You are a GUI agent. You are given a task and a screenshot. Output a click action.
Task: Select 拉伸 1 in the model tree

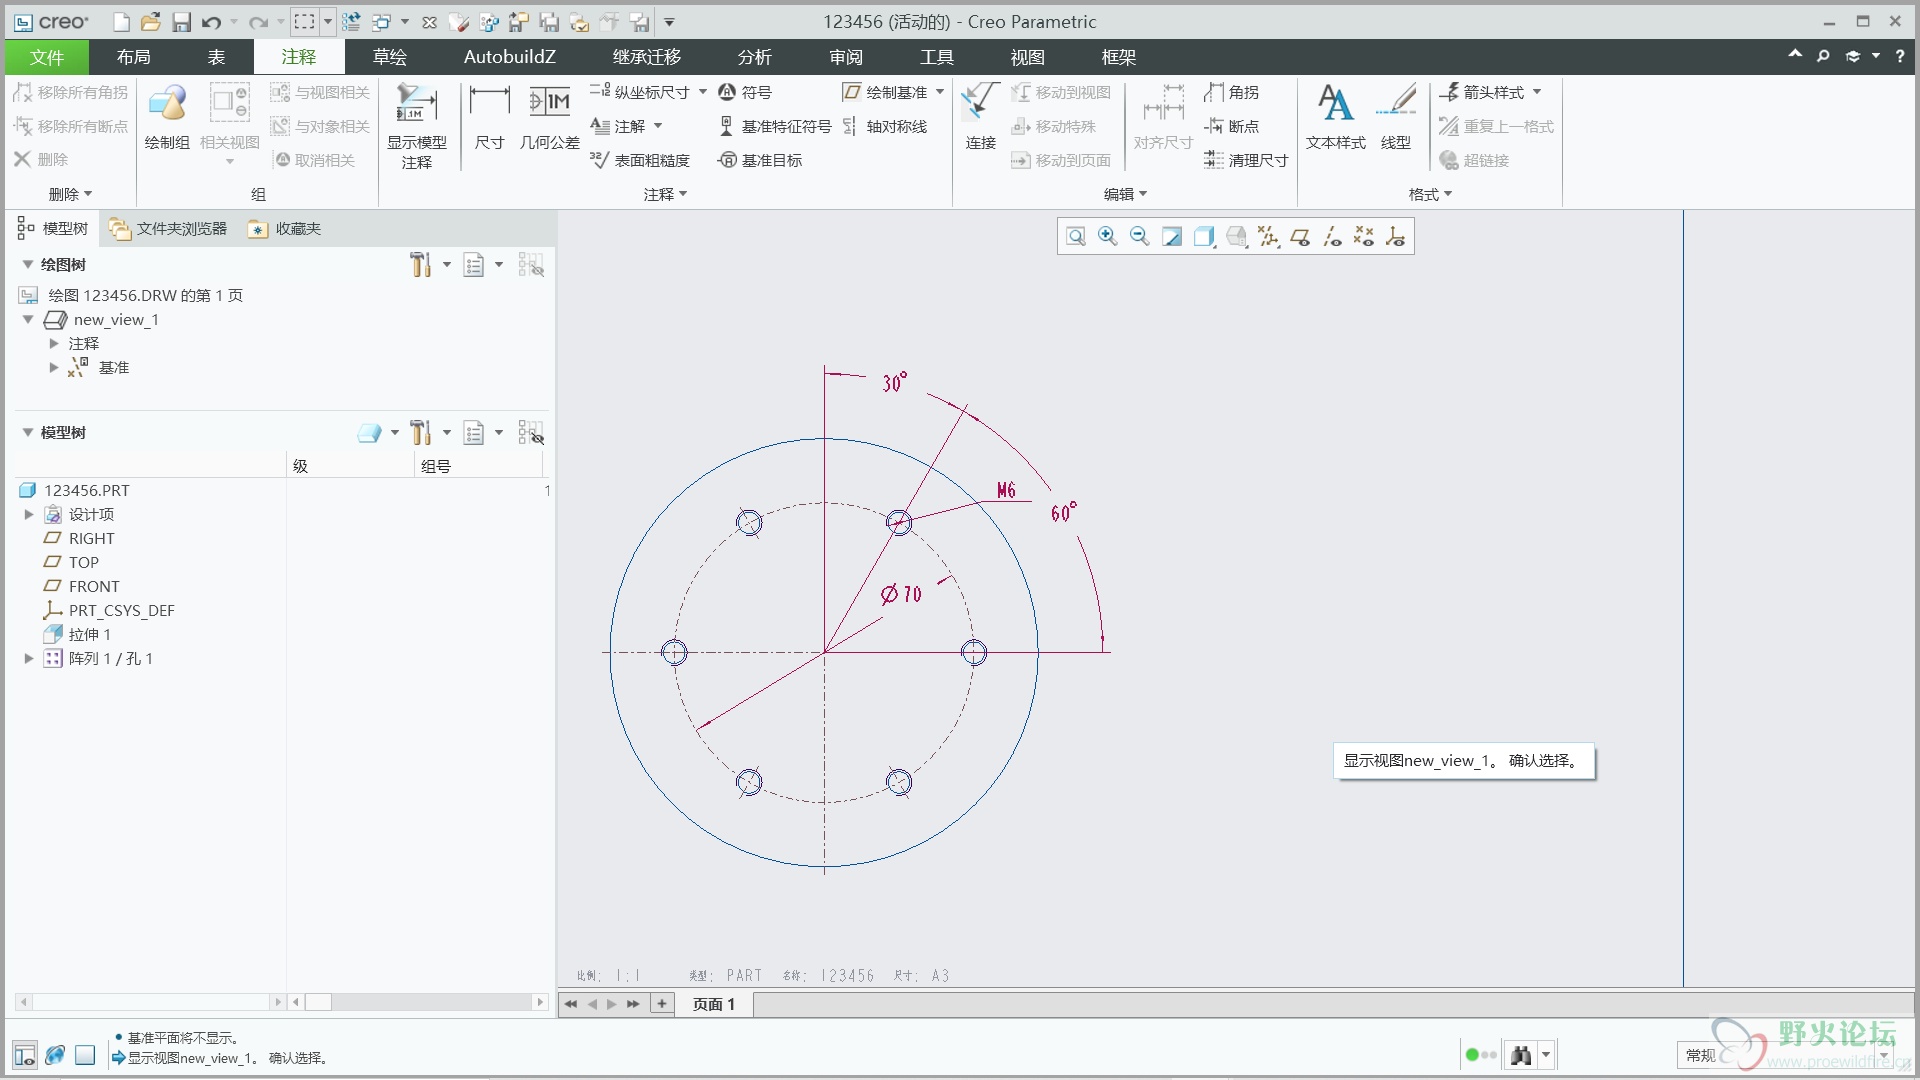coord(90,635)
